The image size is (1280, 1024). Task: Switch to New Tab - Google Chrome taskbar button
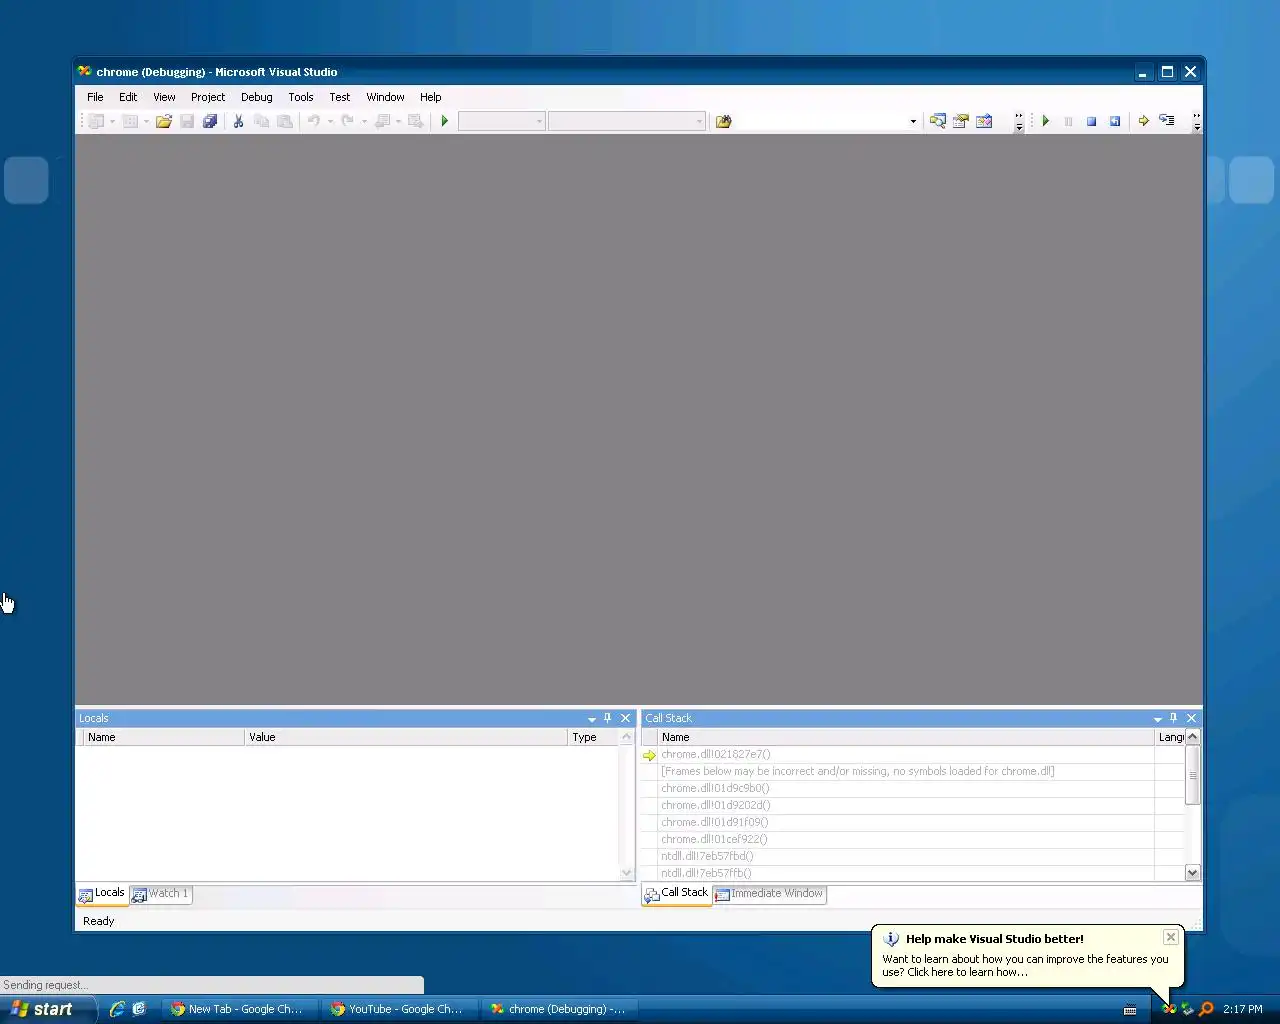click(x=241, y=1009)
